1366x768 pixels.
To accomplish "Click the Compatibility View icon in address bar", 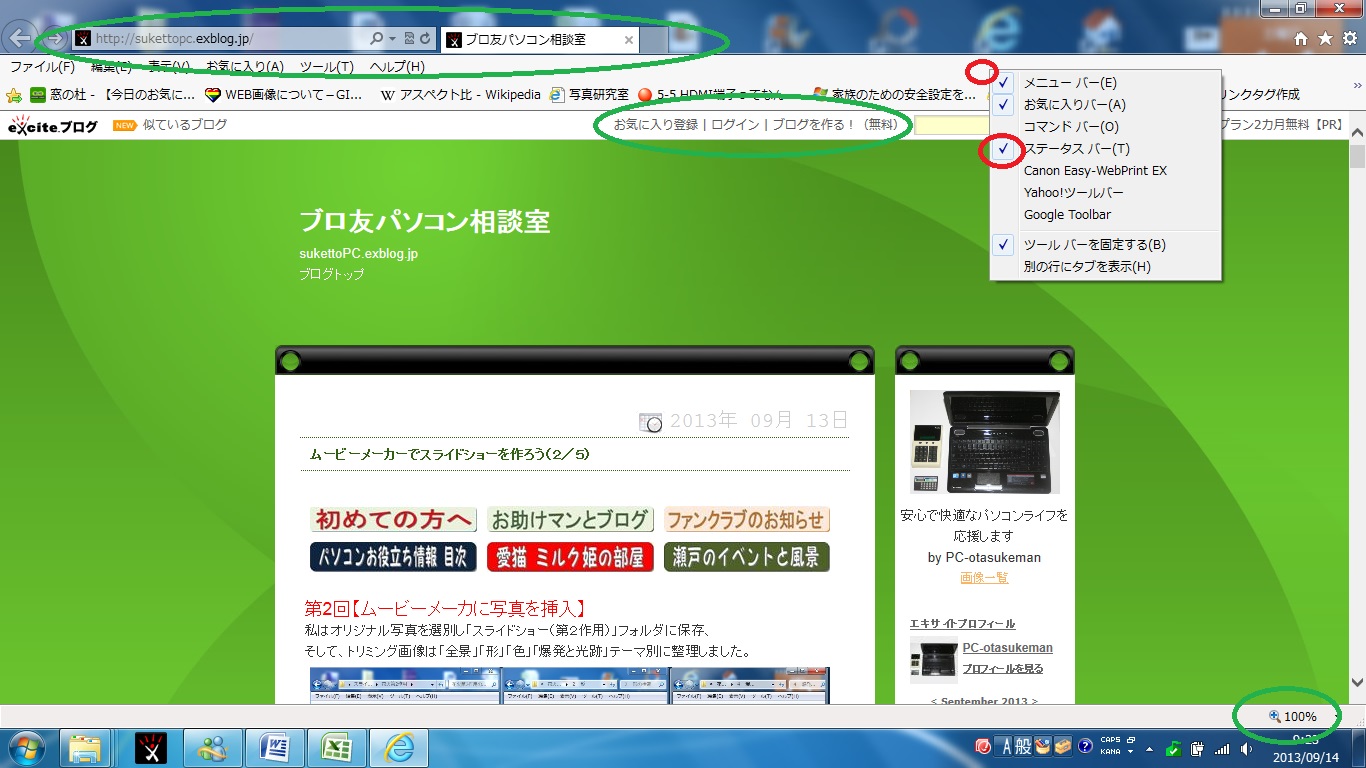I will pos(409,39).
